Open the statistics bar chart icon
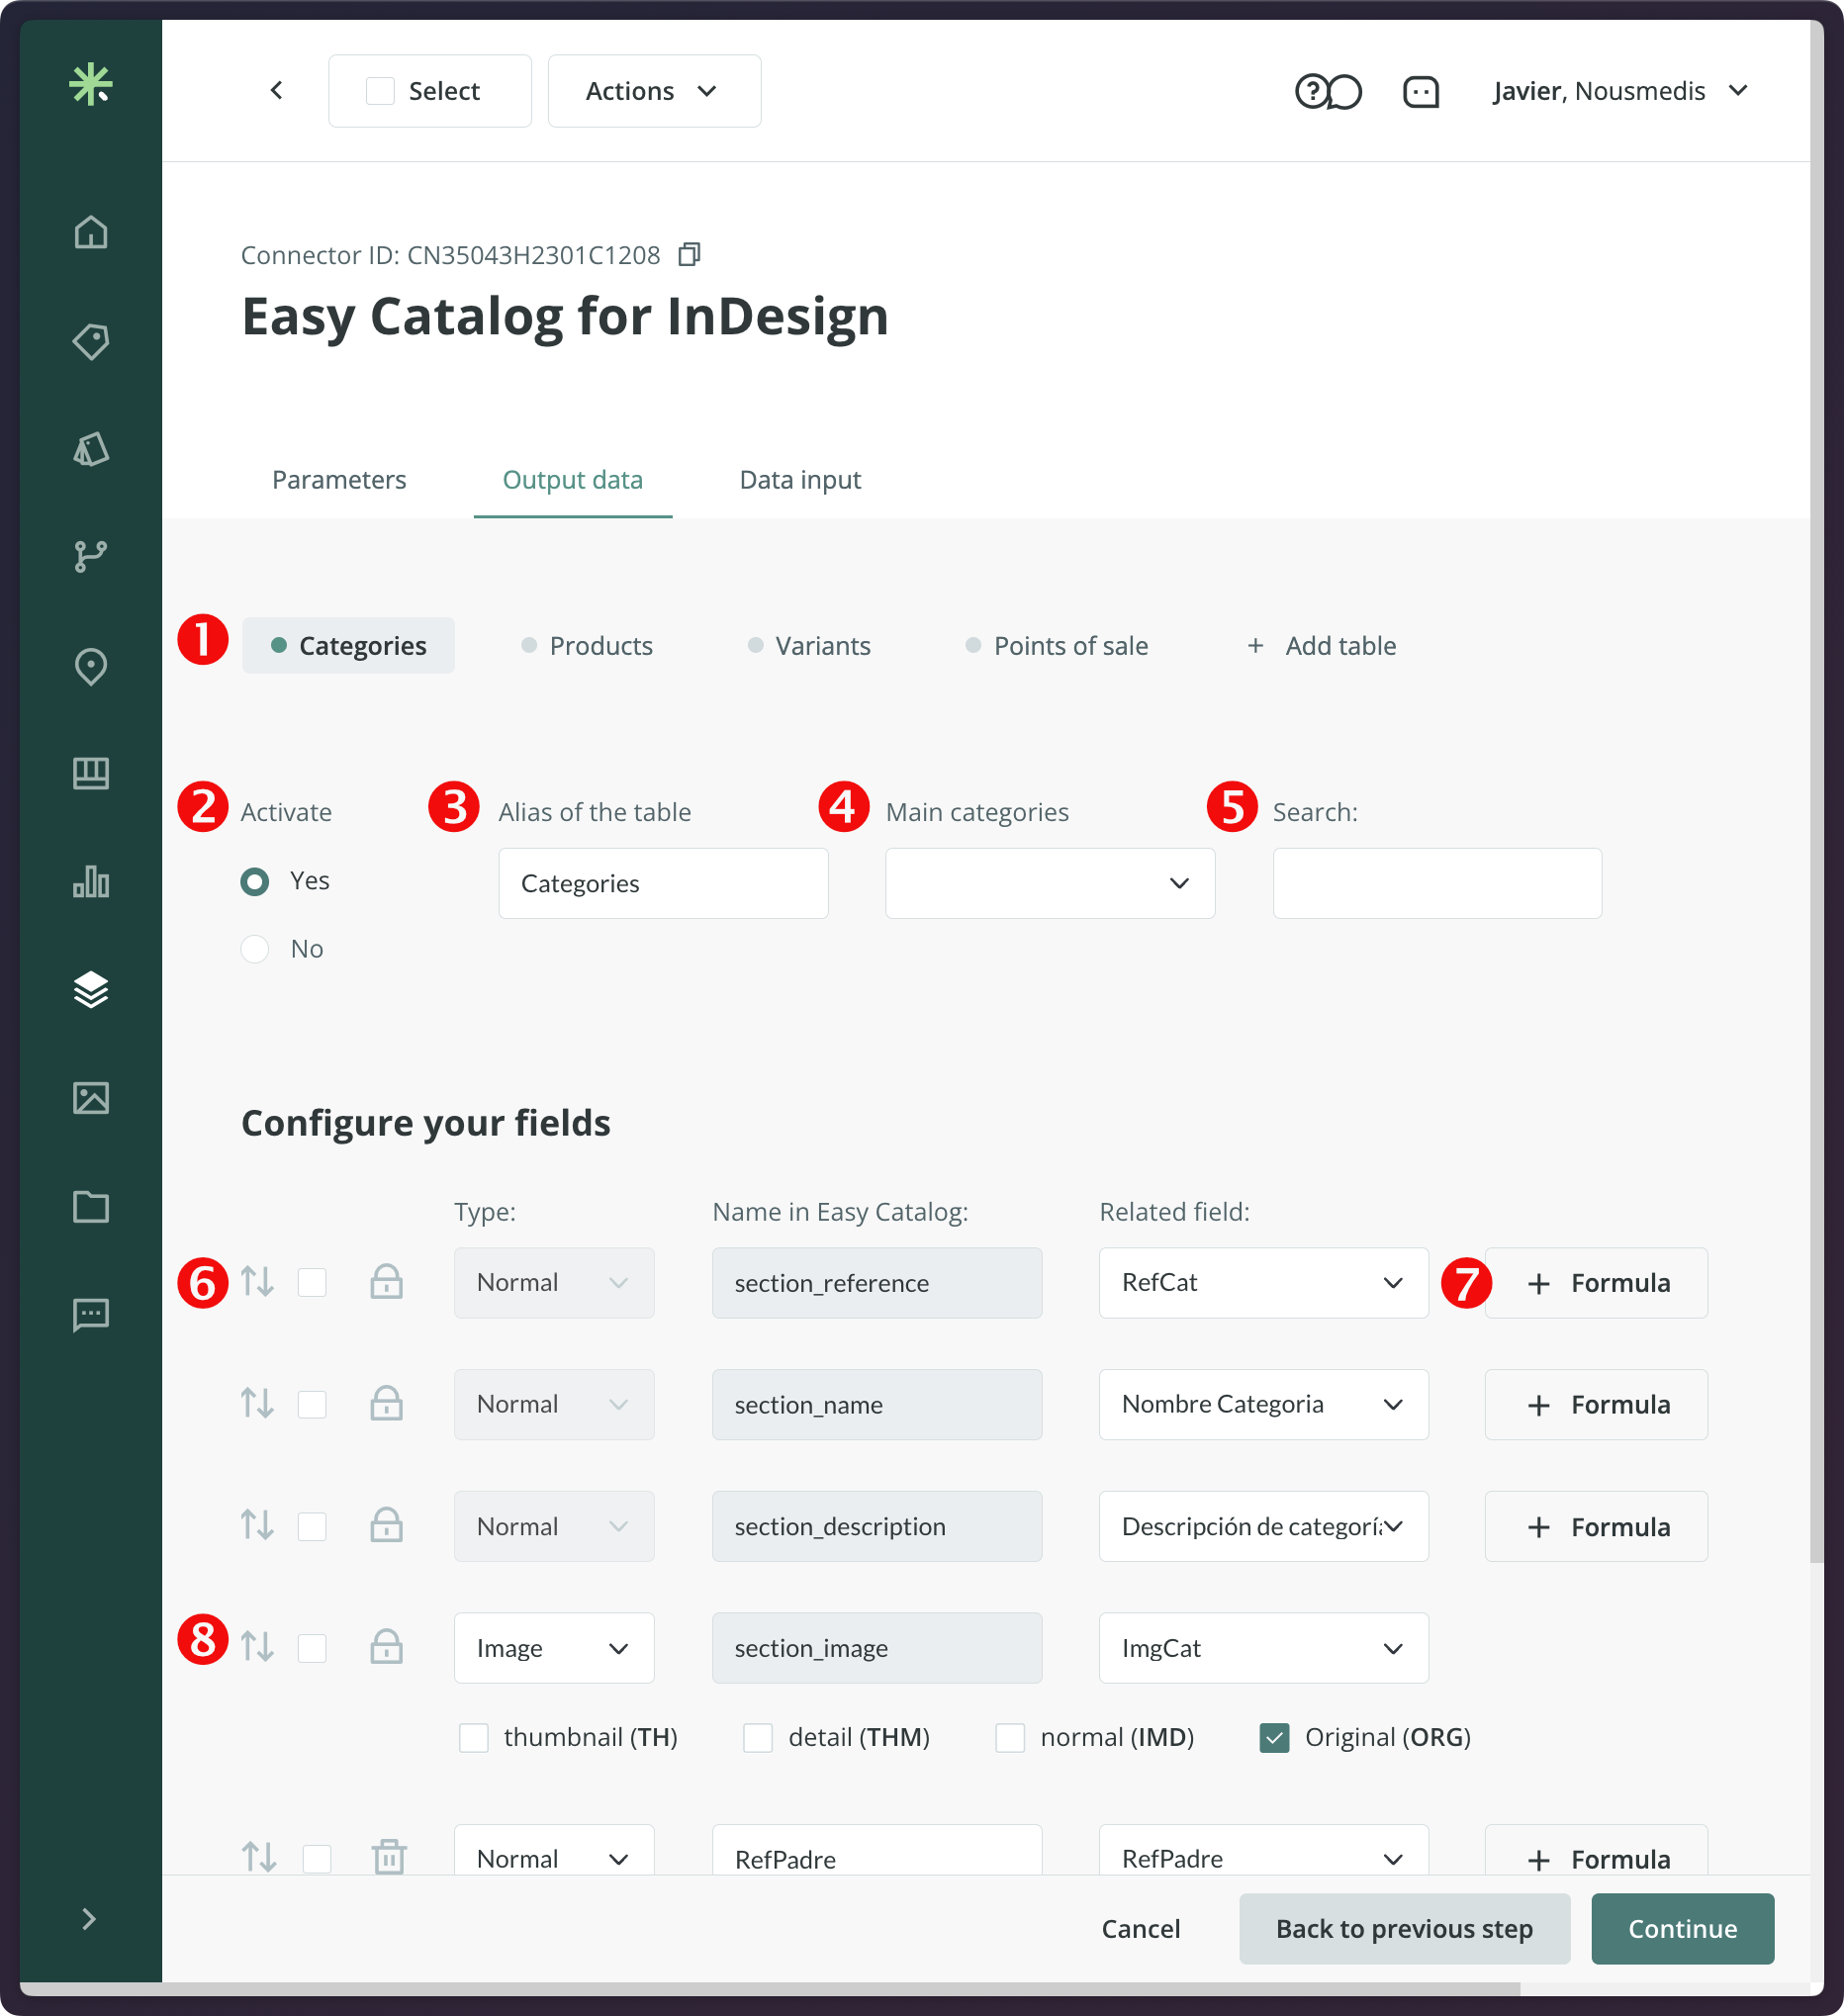The image size is (1844, 2016). (x=91, y=883)
